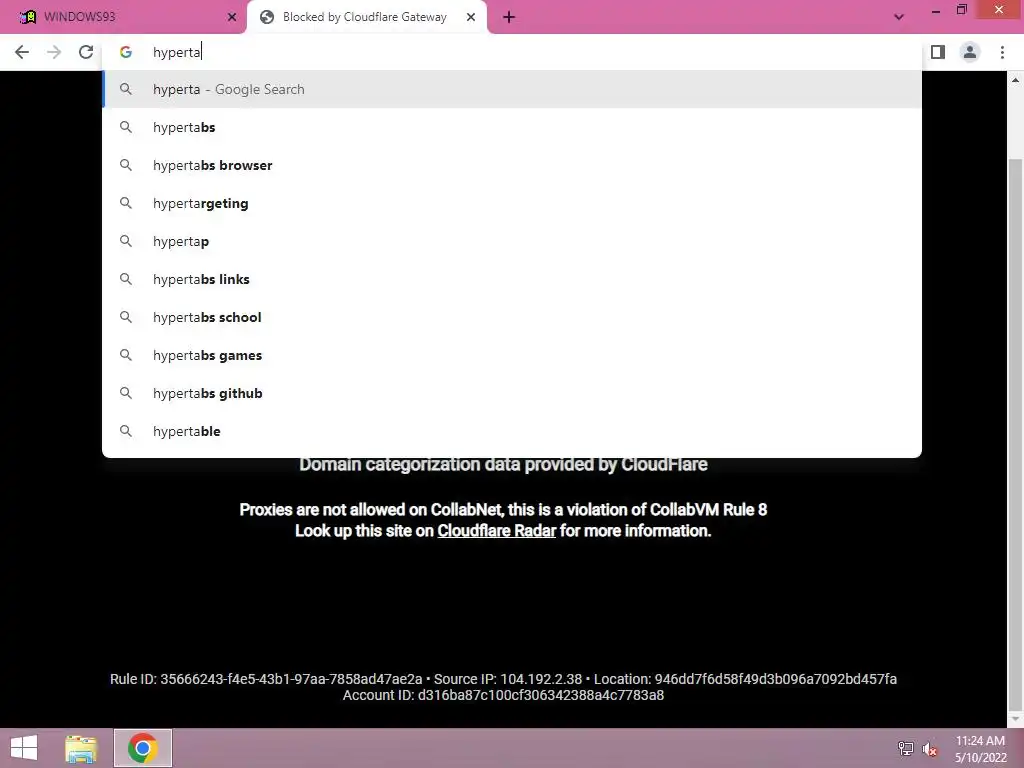The height and width of the screenshot is (768, 1024).
Task: Click the scrollbar up arrow
Action: point(1016,80)
